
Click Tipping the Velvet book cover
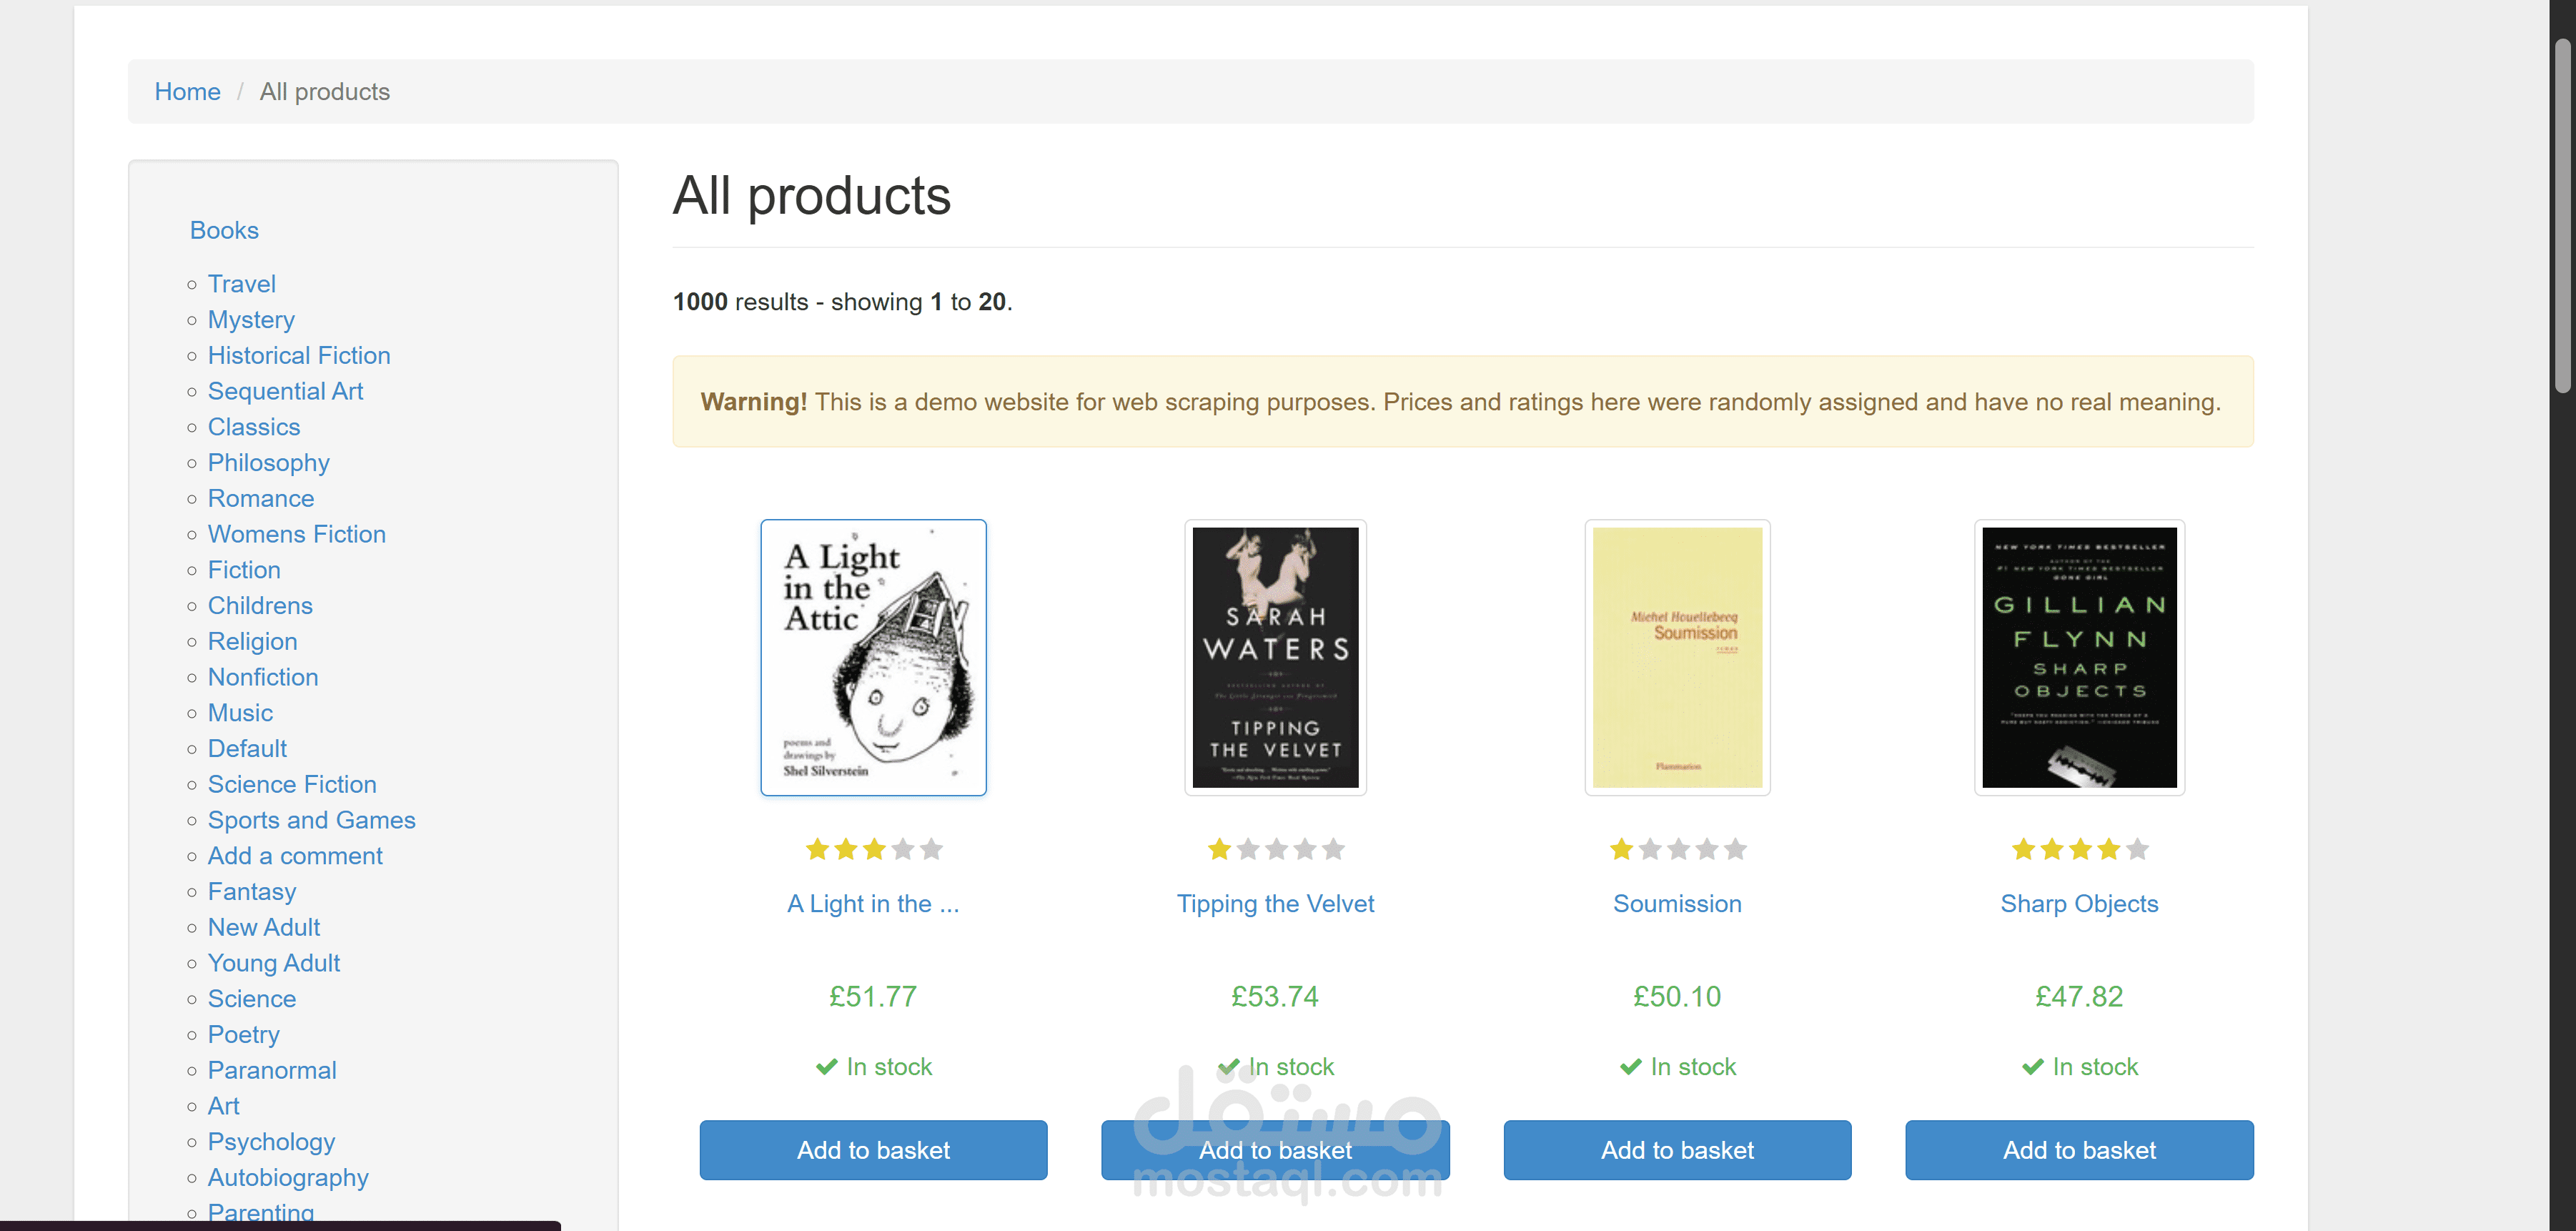pos(1275,657)
